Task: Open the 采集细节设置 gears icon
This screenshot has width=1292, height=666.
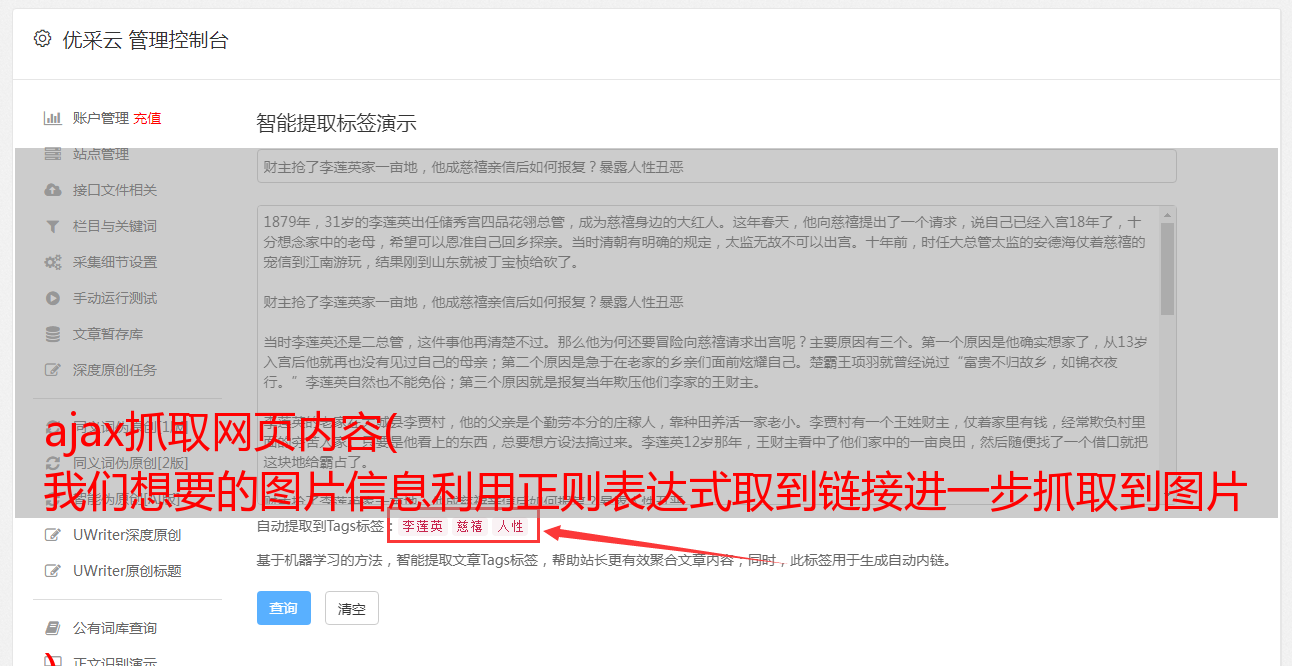Action: pos(53,262)
